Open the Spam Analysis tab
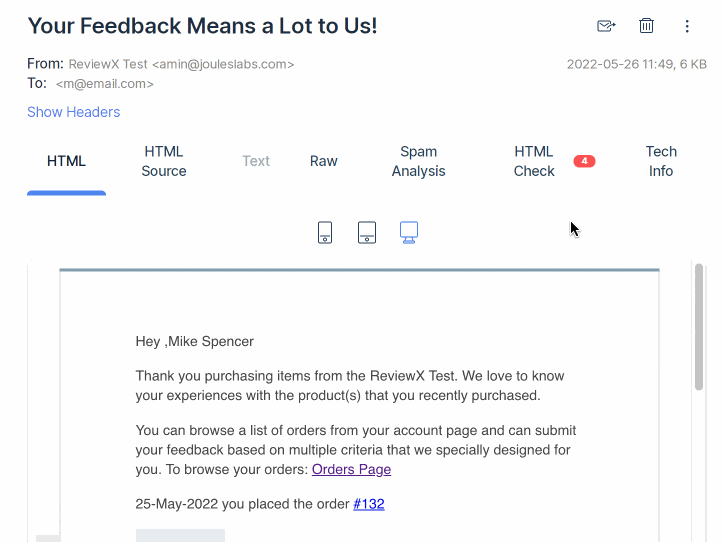Viewport: 724px width, 542px height. click(x=418, y=161)
